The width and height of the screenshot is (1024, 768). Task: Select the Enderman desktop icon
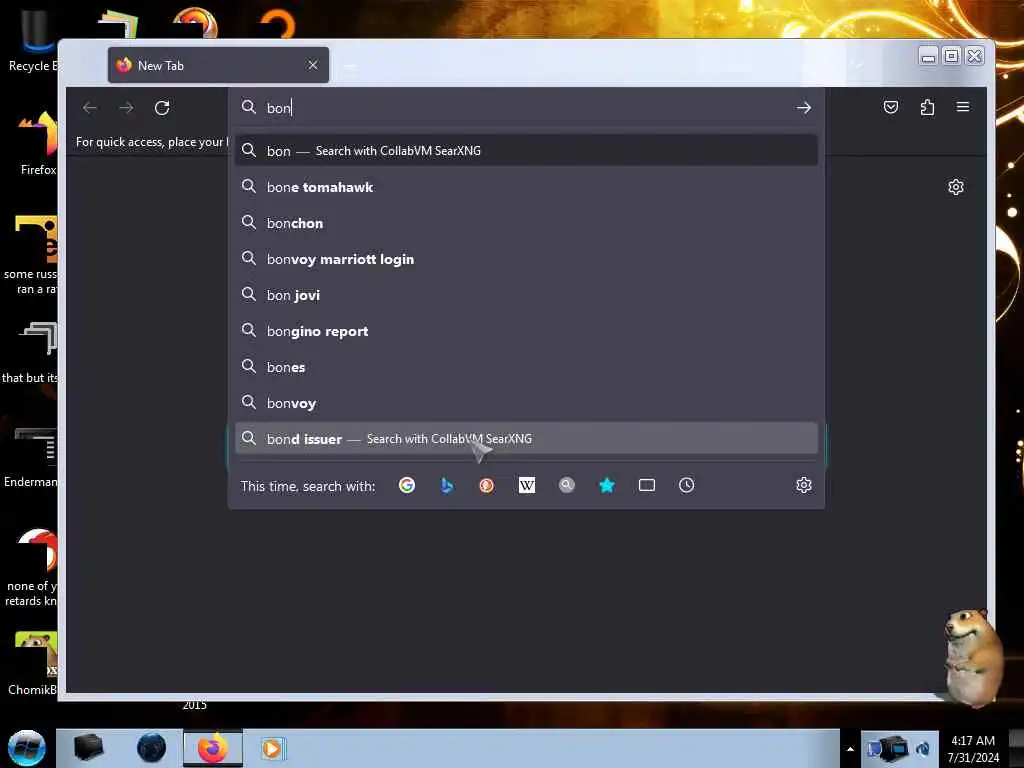[31, 457]
